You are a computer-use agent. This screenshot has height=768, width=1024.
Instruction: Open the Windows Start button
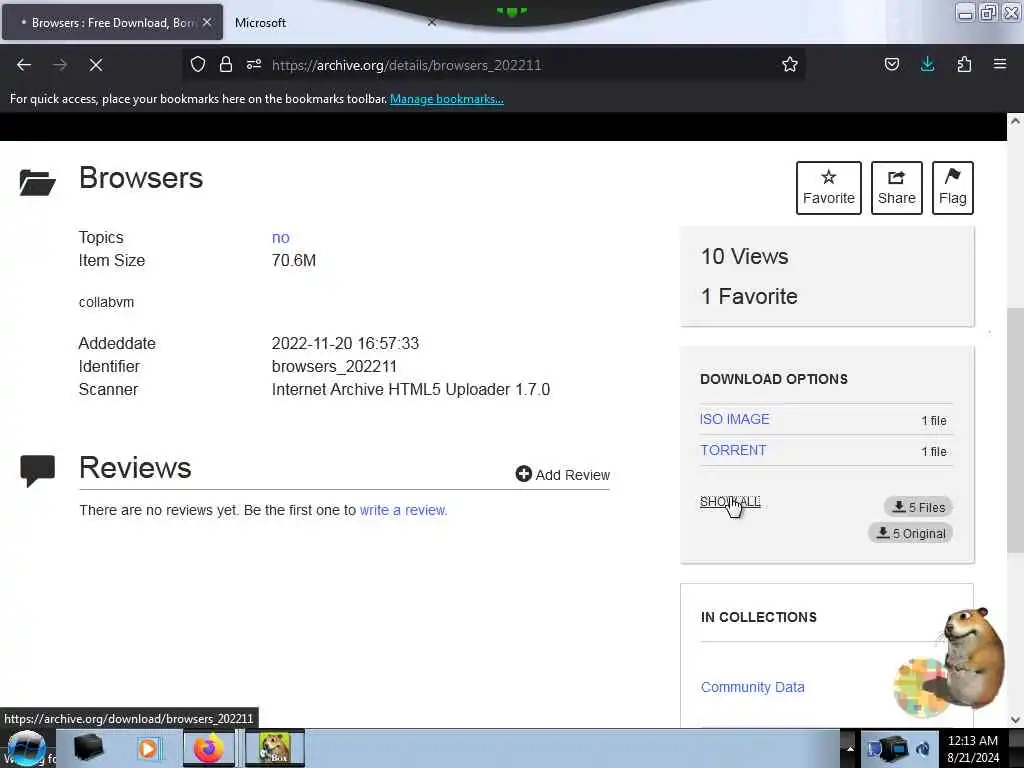pos(26,748)
